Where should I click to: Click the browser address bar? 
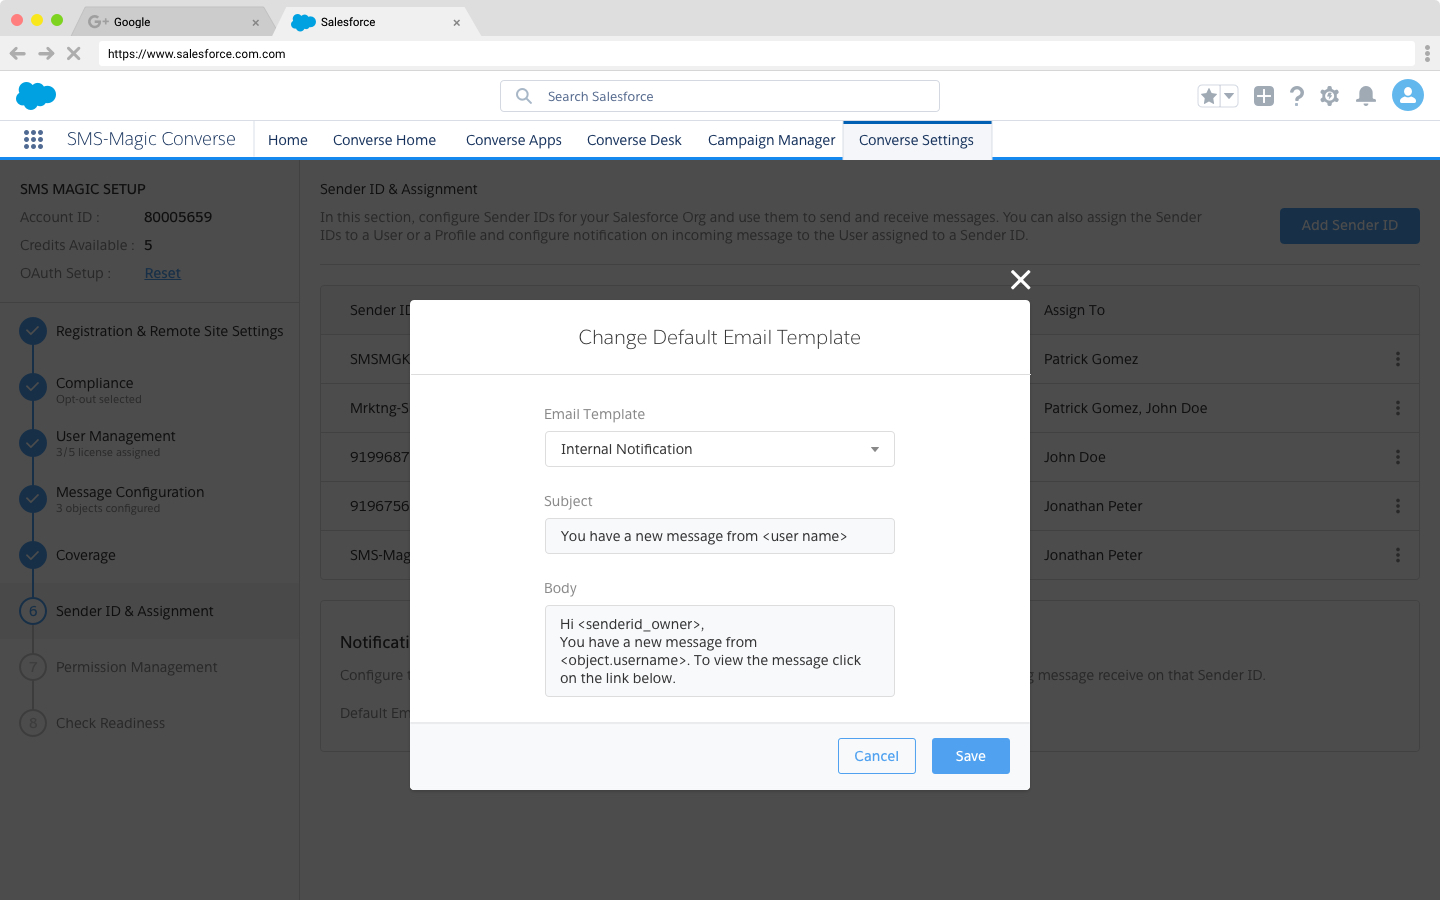pos(756,54)
